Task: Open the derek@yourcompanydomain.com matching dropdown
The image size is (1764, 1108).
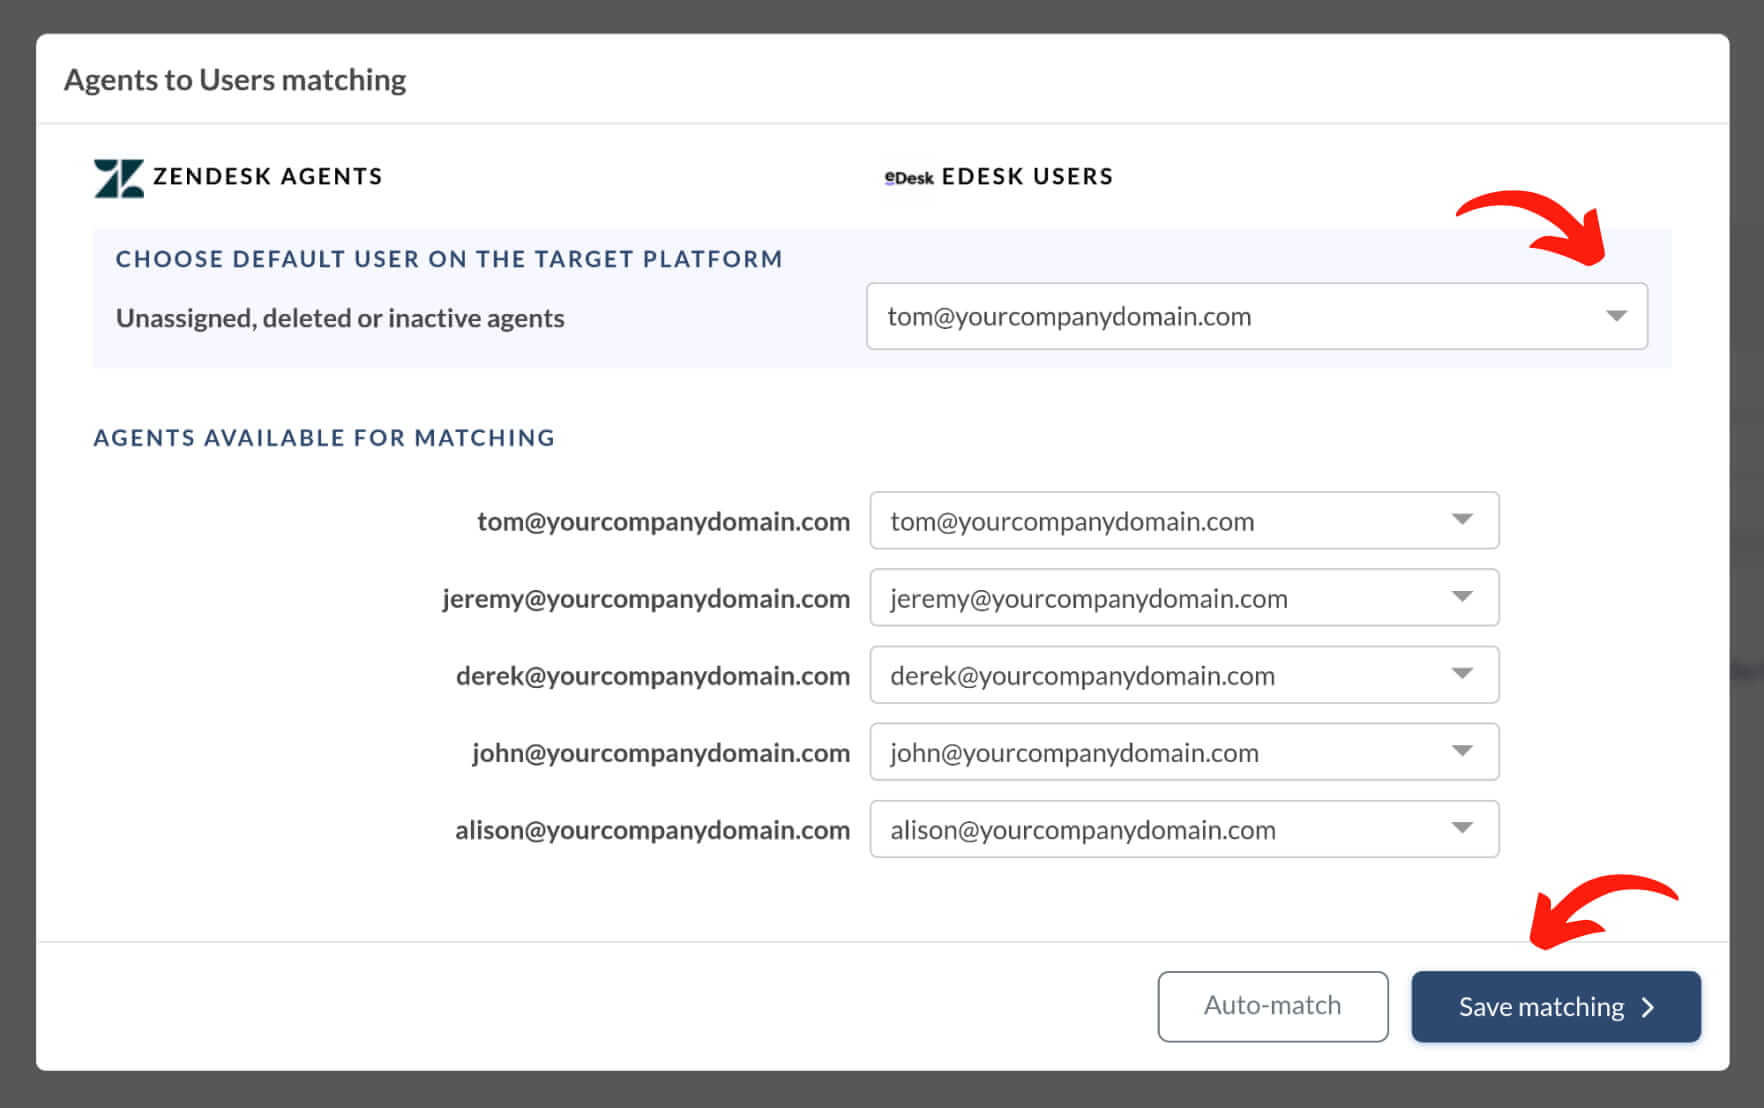Action: point(1184,675)
